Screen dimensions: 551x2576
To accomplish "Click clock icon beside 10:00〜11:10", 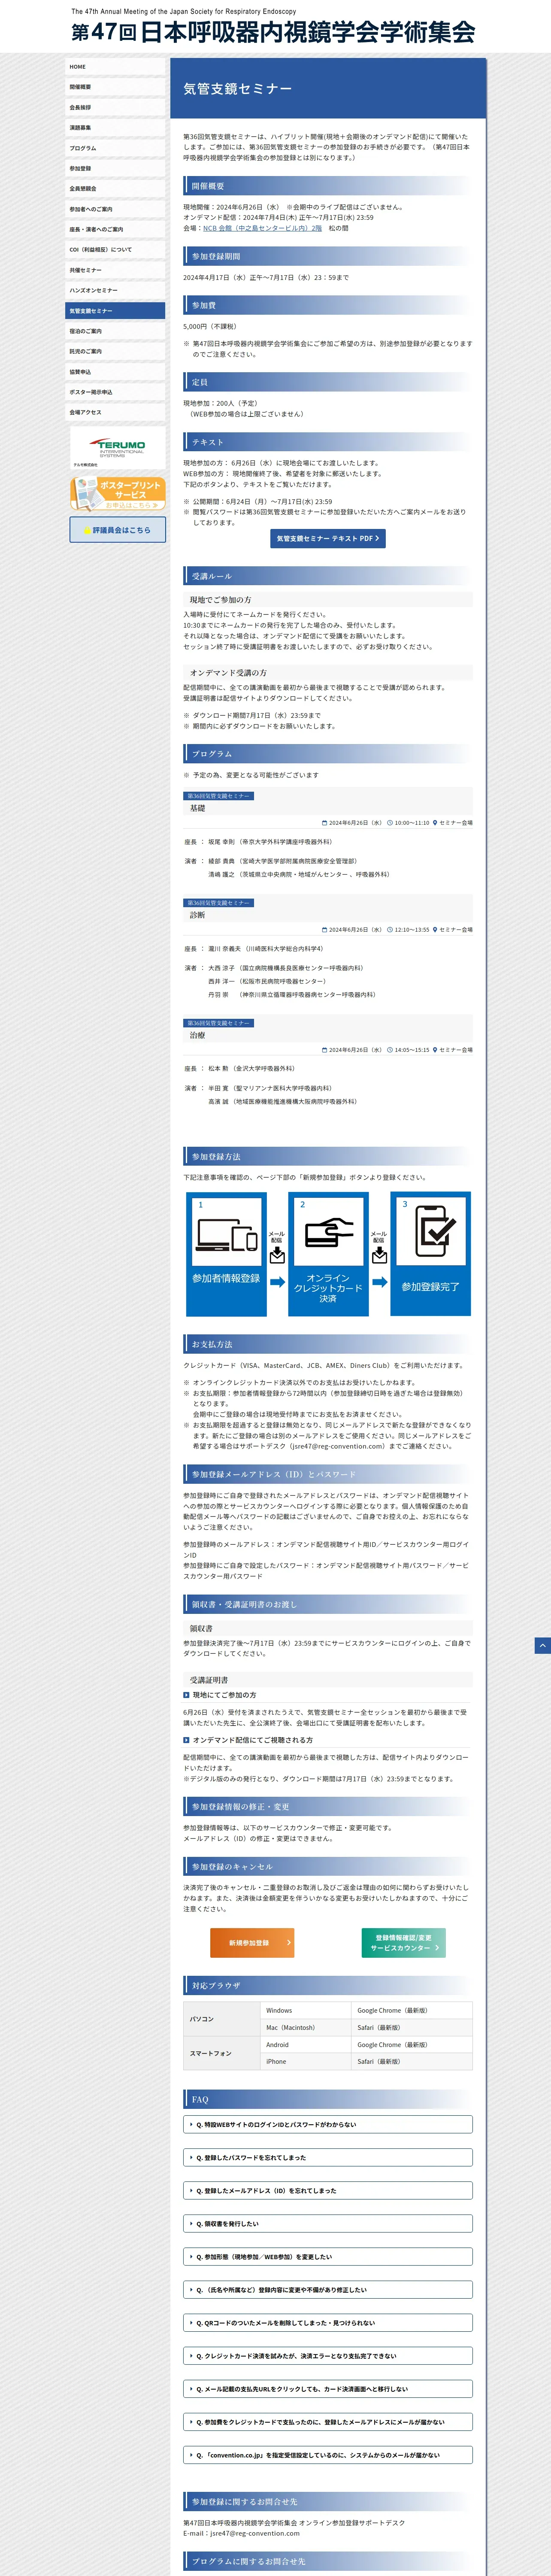I will click(x=390, y=823).
